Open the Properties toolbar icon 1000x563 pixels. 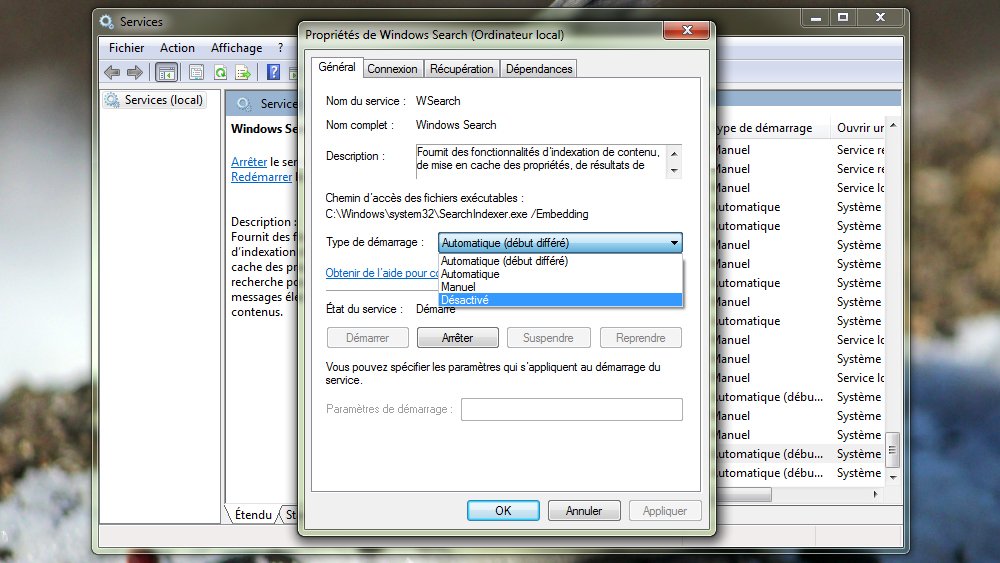click(x=196, y=73)
